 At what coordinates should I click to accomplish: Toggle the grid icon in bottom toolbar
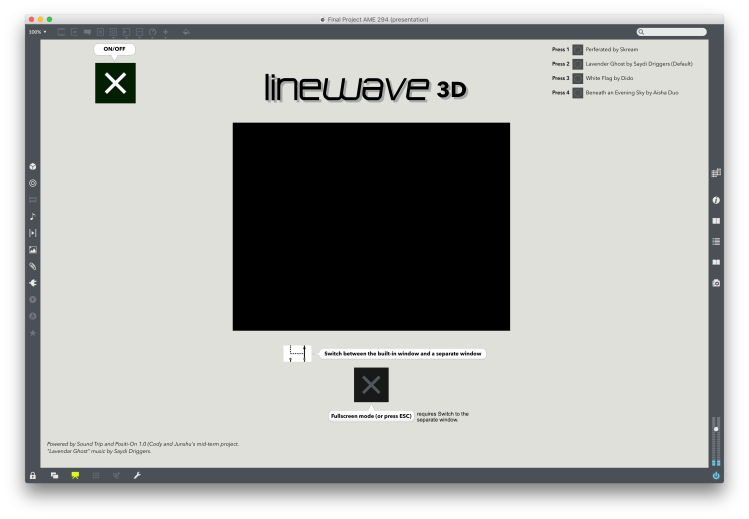tap(96, 476)
